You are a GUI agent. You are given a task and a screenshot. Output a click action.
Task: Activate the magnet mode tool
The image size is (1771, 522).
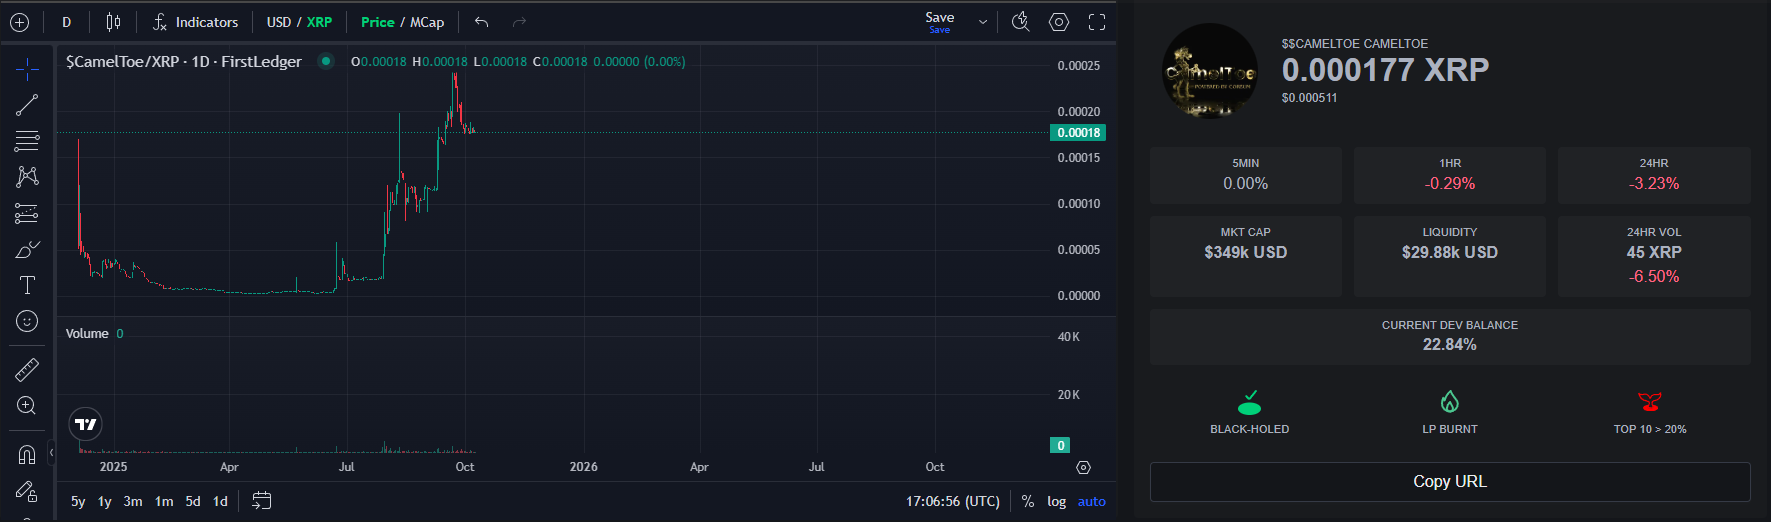point(27,455)
